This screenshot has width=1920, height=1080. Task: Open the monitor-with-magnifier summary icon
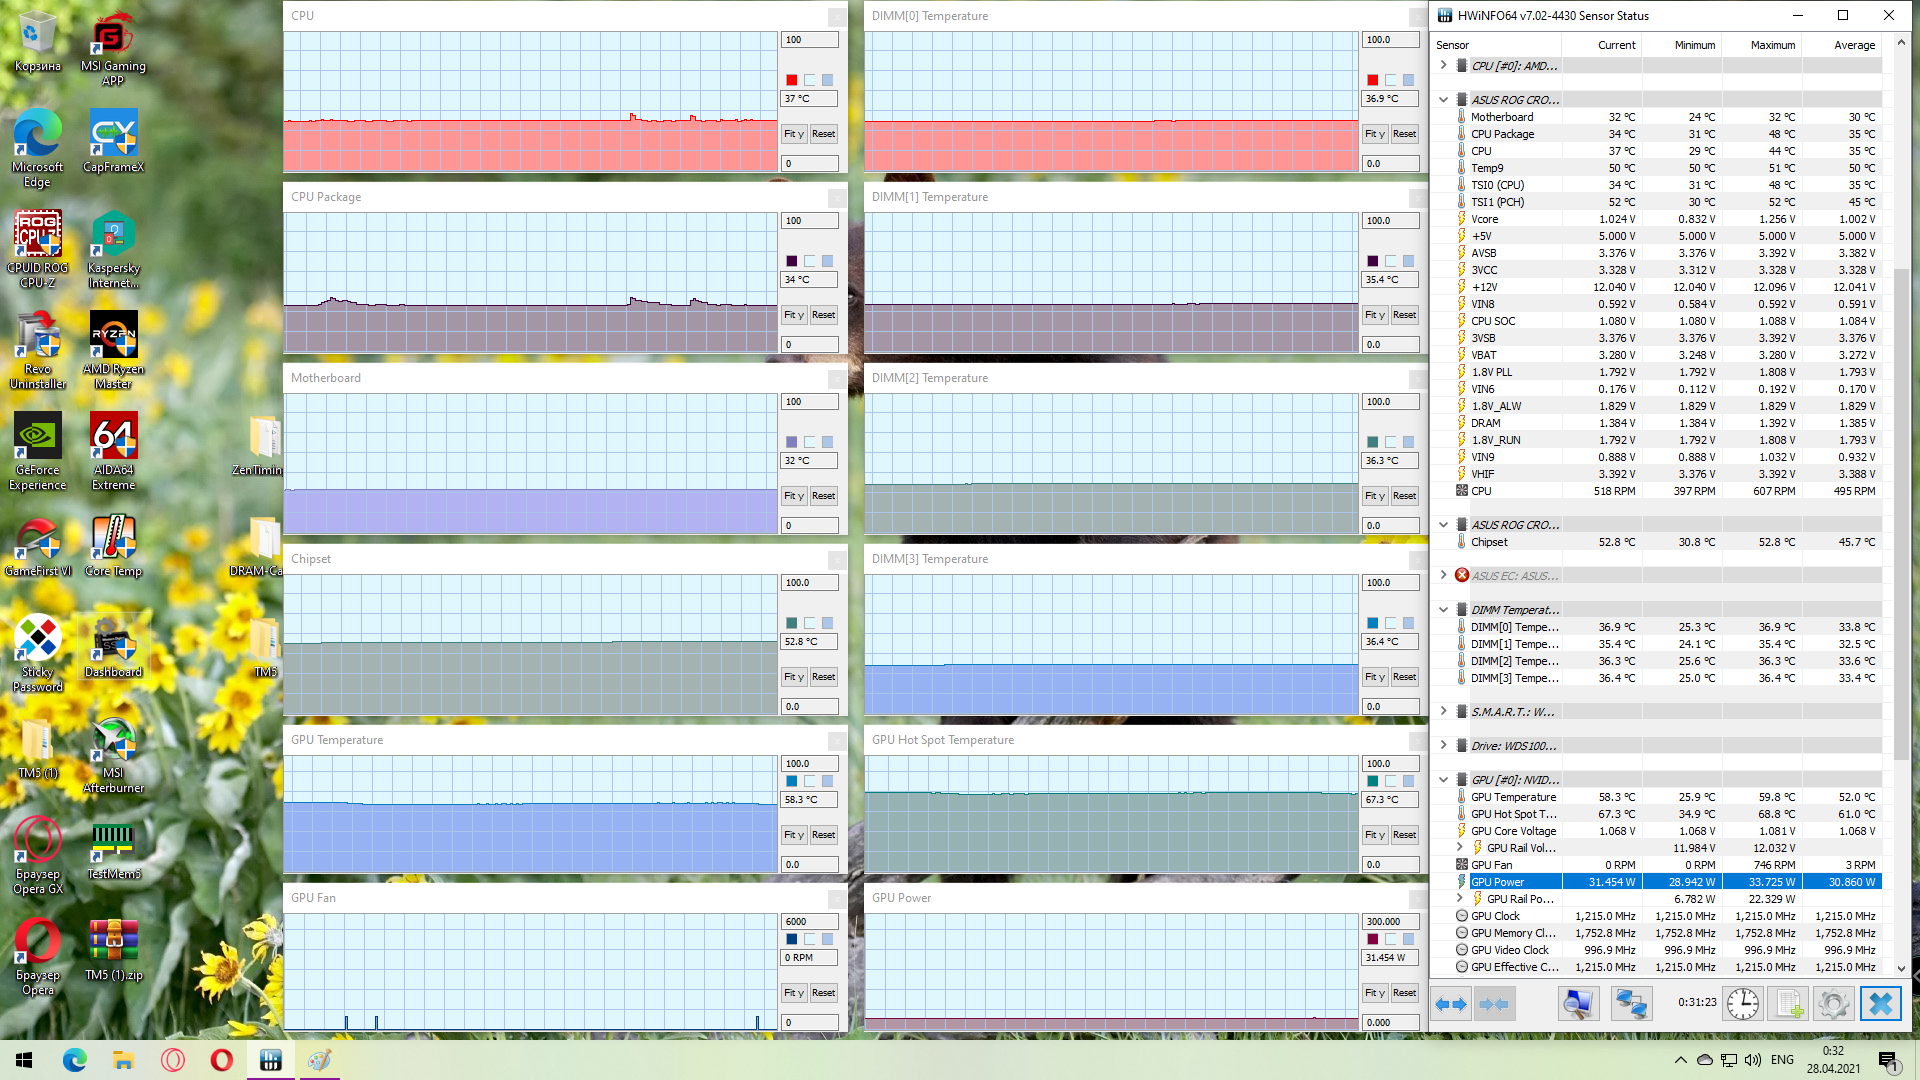(x=1578, y=1003)
